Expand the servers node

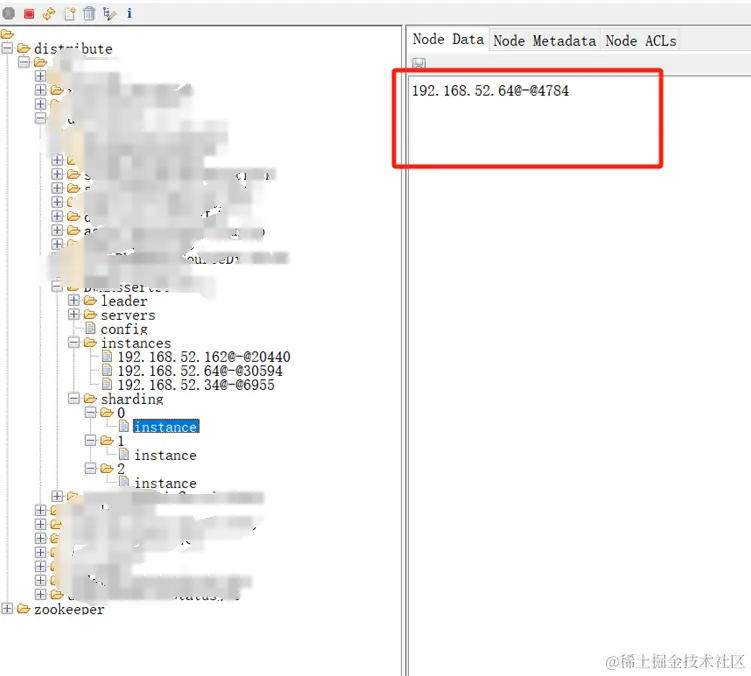74,314
